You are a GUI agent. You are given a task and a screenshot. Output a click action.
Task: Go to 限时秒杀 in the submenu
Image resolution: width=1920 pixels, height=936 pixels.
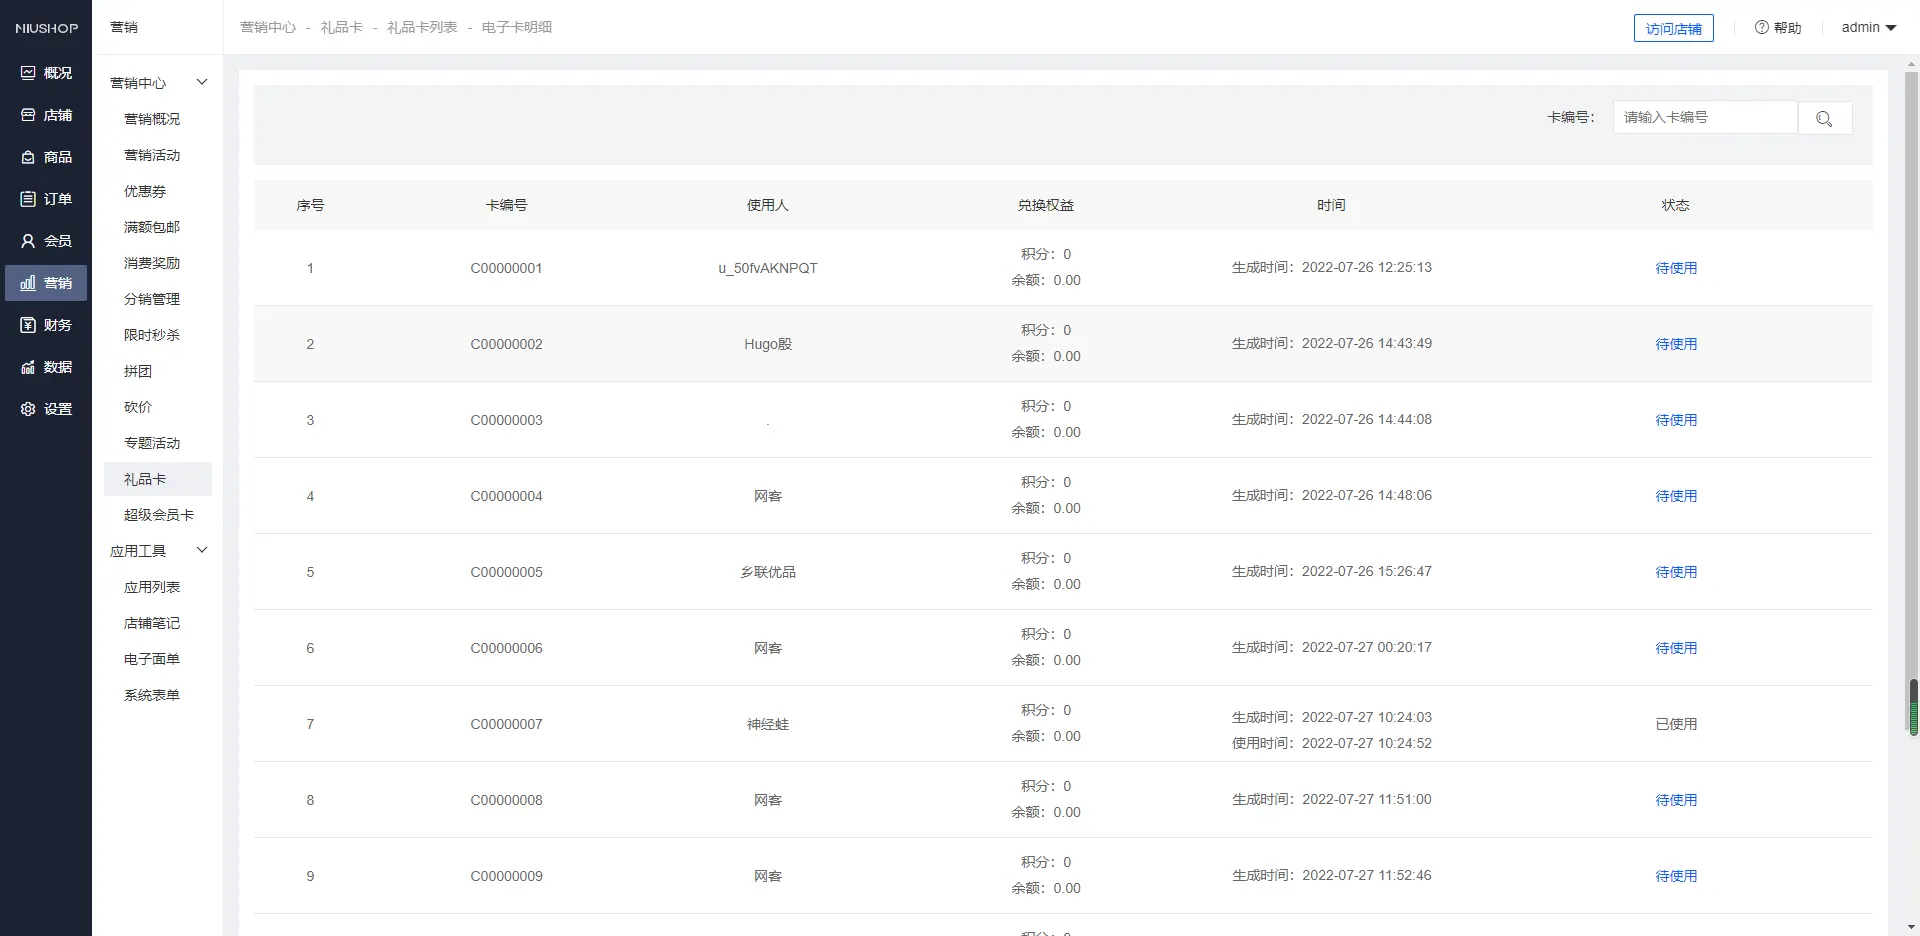click(x=151, y=335)
